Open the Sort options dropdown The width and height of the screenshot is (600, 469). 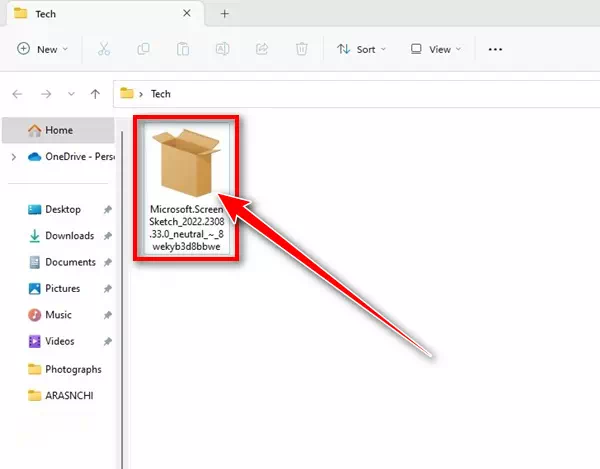pos(362,49)
